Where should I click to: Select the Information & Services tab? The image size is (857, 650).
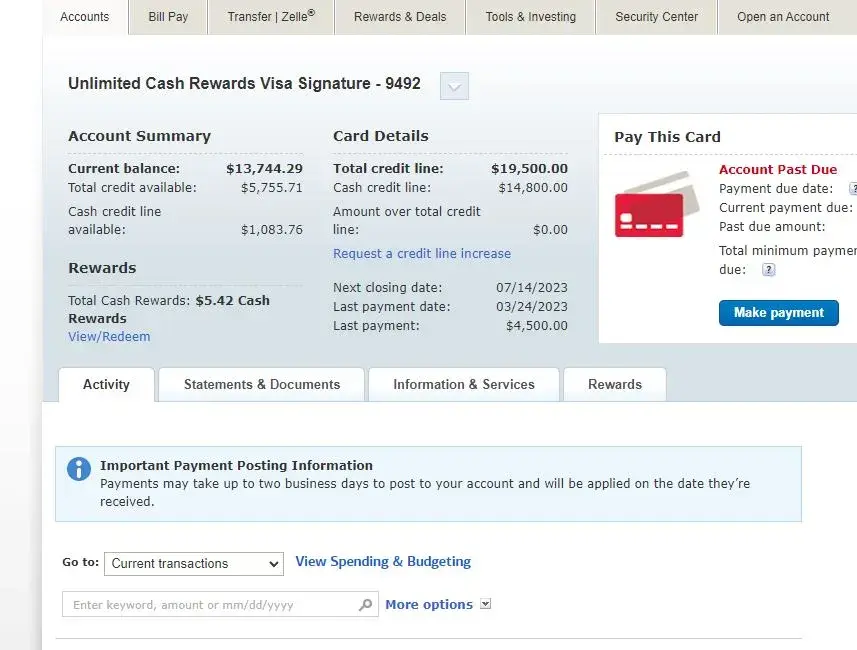click(x=463, y=384)
